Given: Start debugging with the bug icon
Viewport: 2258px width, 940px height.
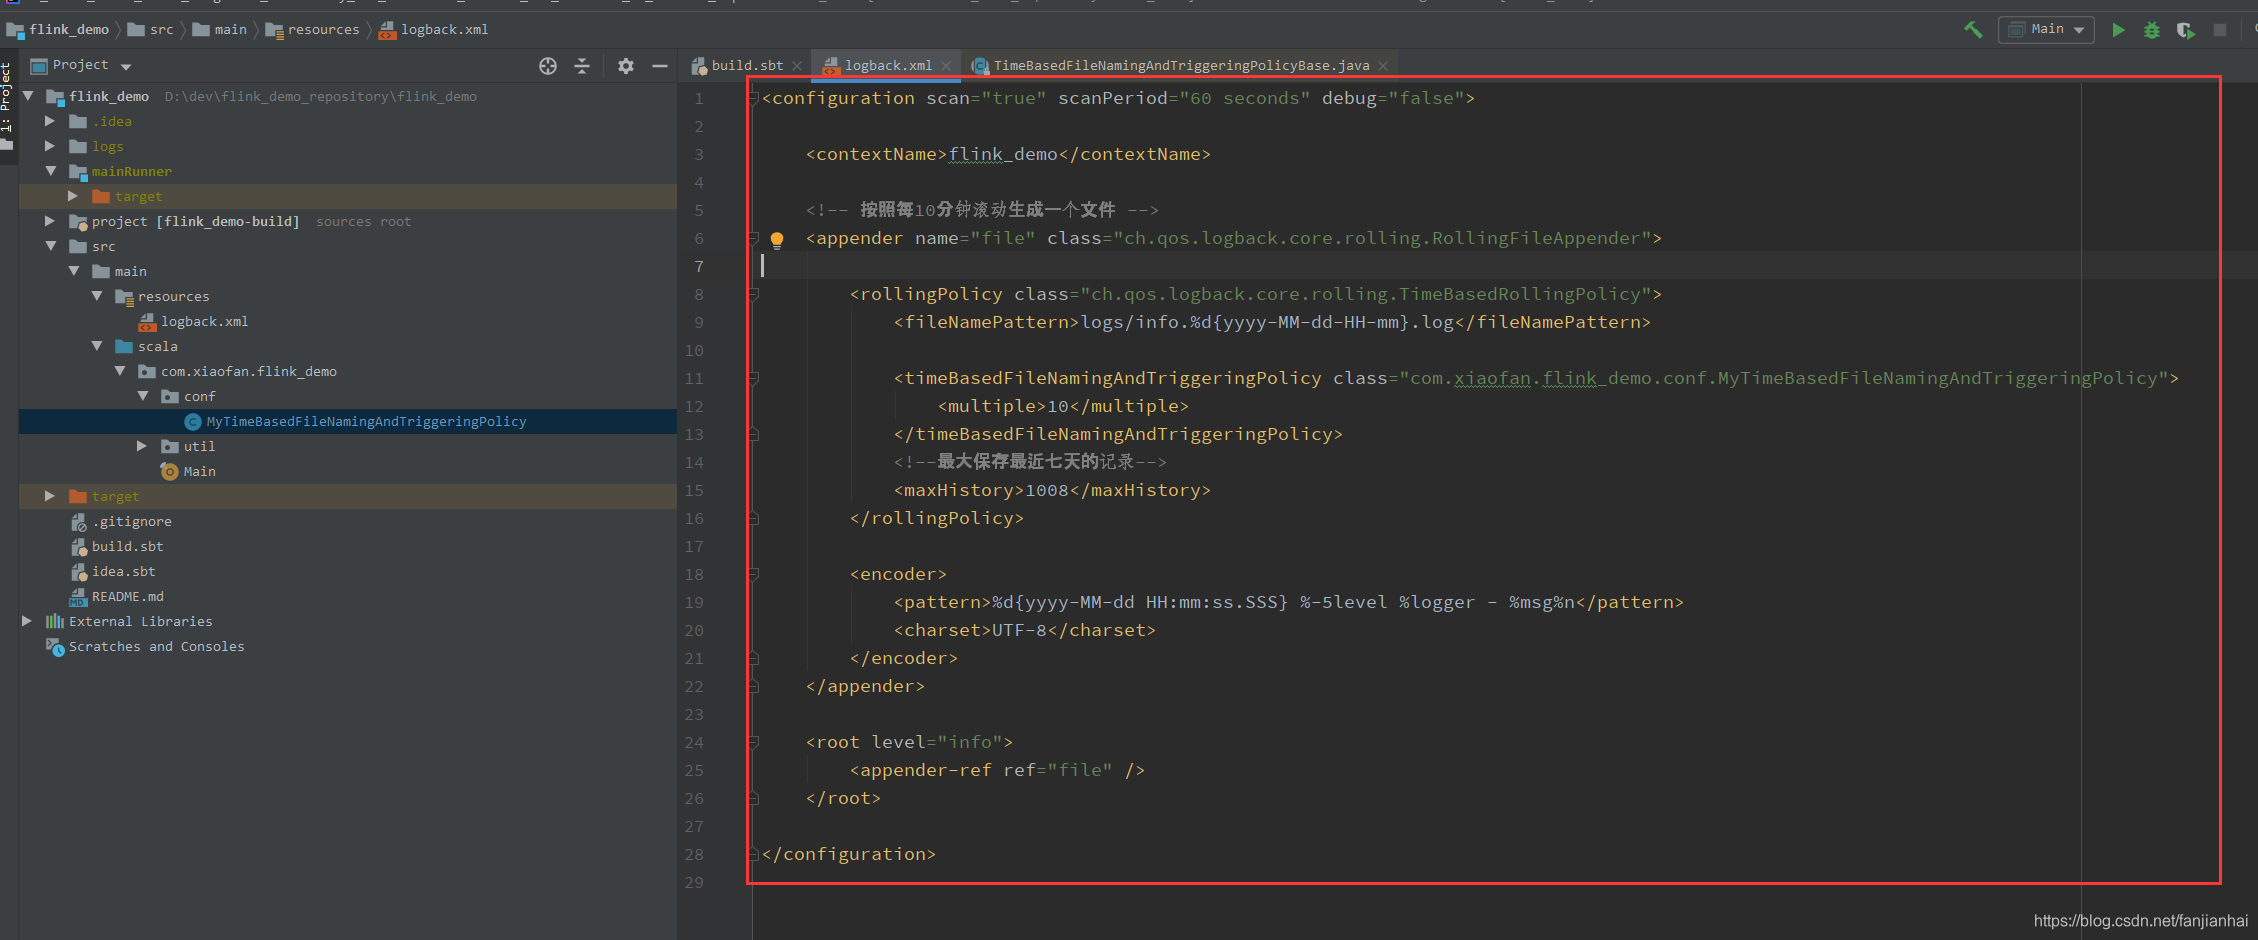Looking at the screenshot, I should pyautogui.click(x=2152, y=30).
